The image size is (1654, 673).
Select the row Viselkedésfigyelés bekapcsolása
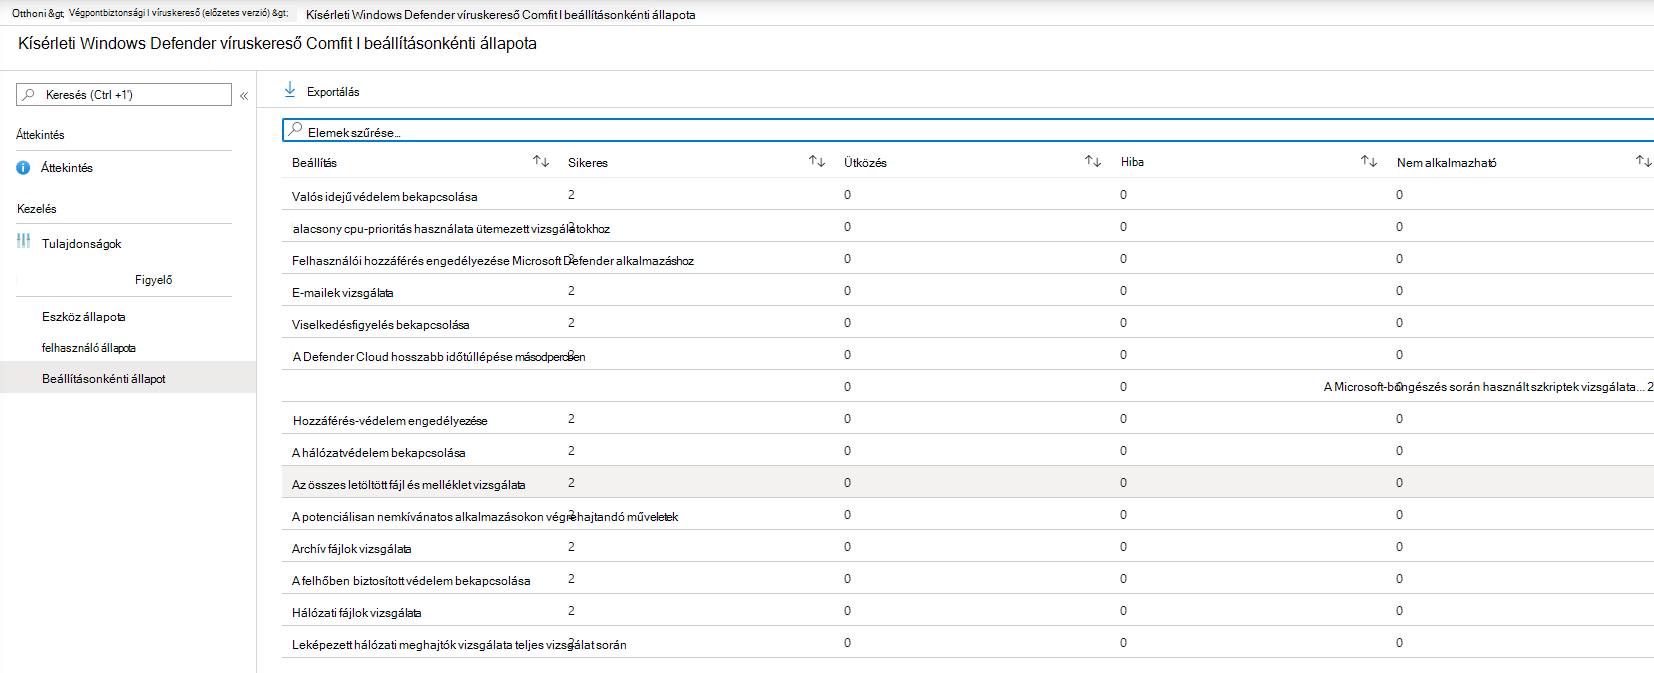point(968,322)
